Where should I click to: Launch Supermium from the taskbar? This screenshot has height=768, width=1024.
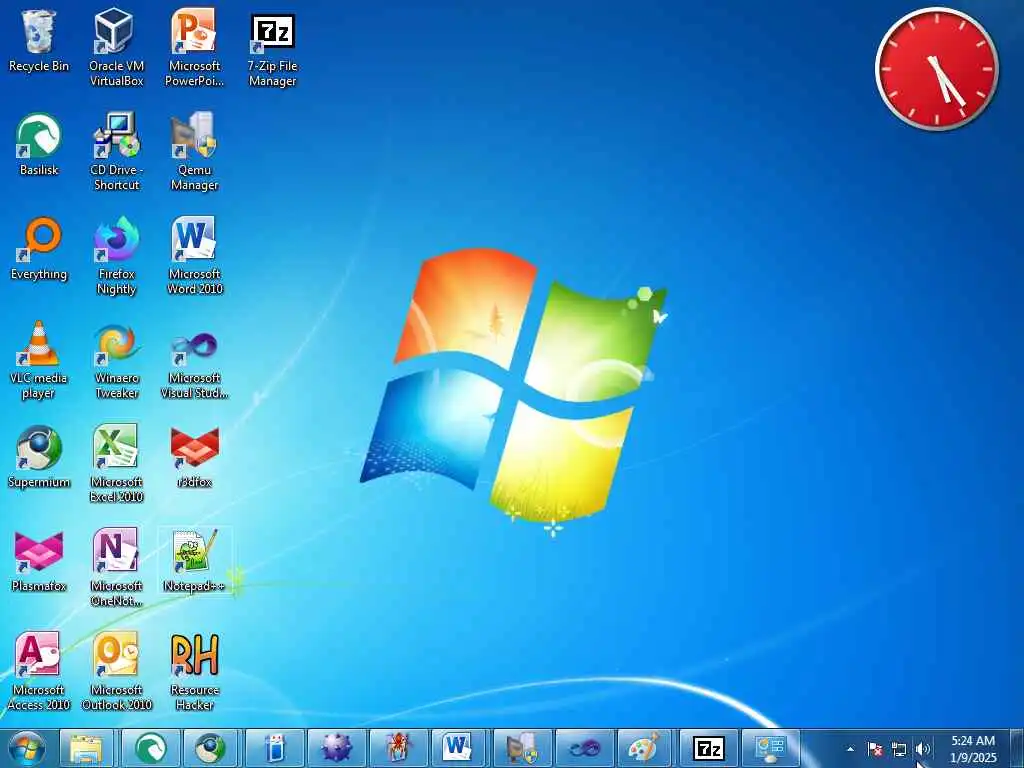pyautogui.click(x=211, y=748)
